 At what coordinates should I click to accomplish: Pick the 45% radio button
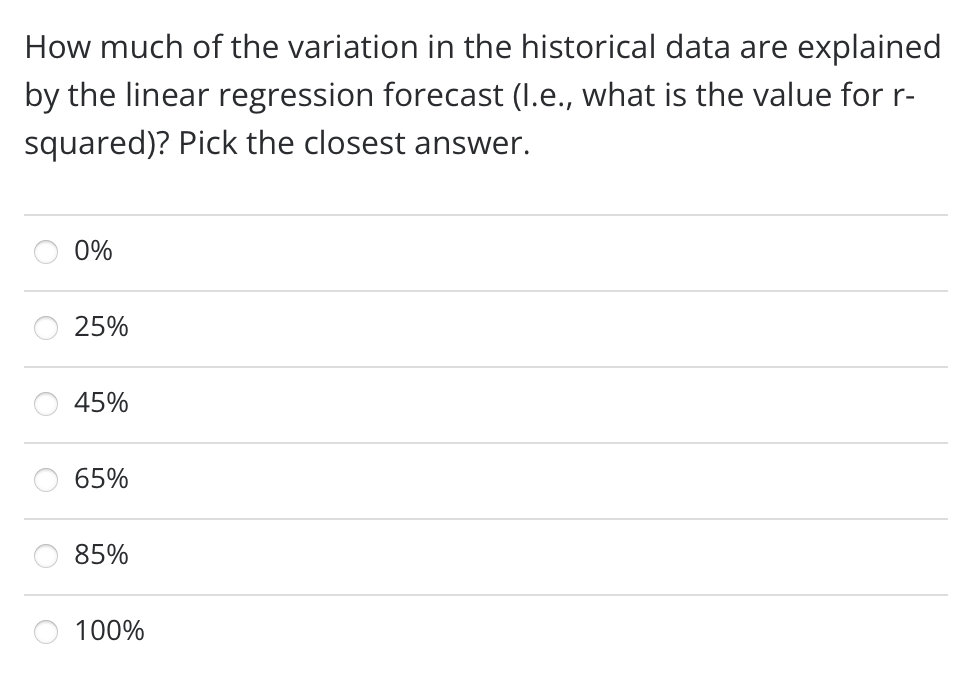click(x=48, y=404)
